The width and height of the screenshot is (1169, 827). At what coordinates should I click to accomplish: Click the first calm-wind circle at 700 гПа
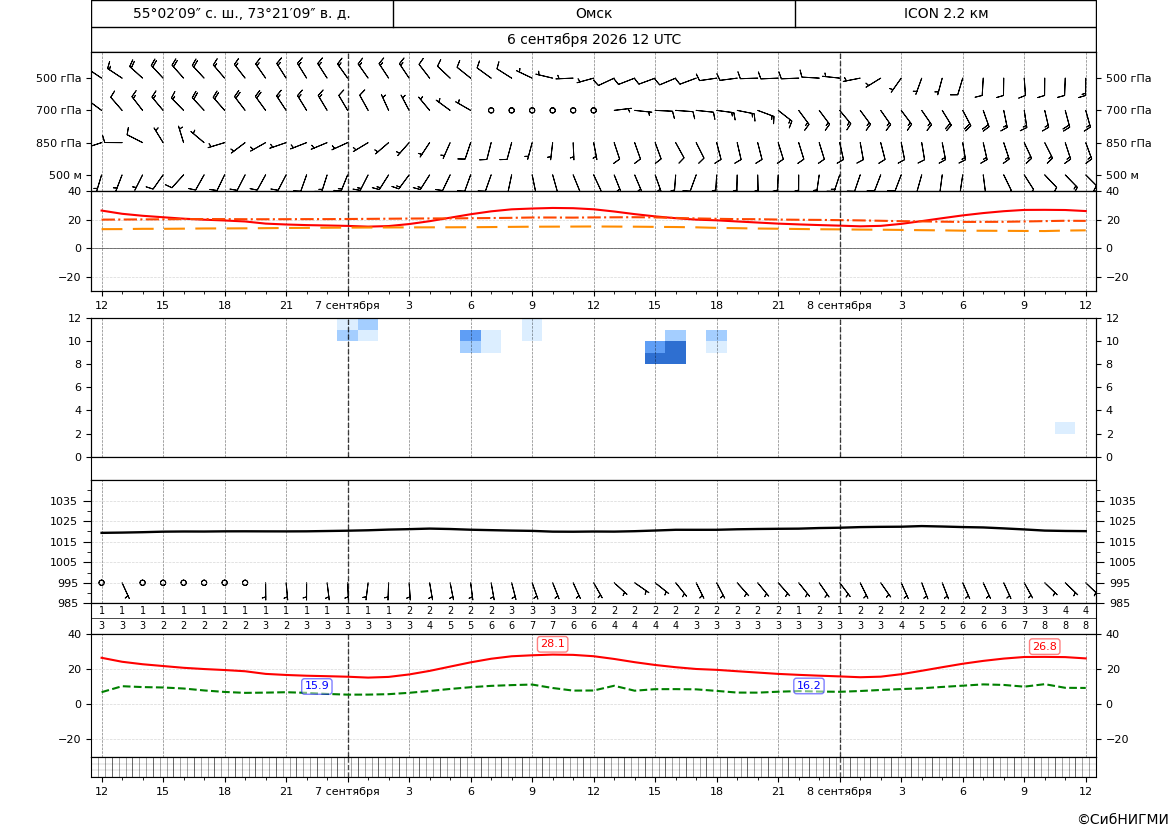(x=491, y=110)
